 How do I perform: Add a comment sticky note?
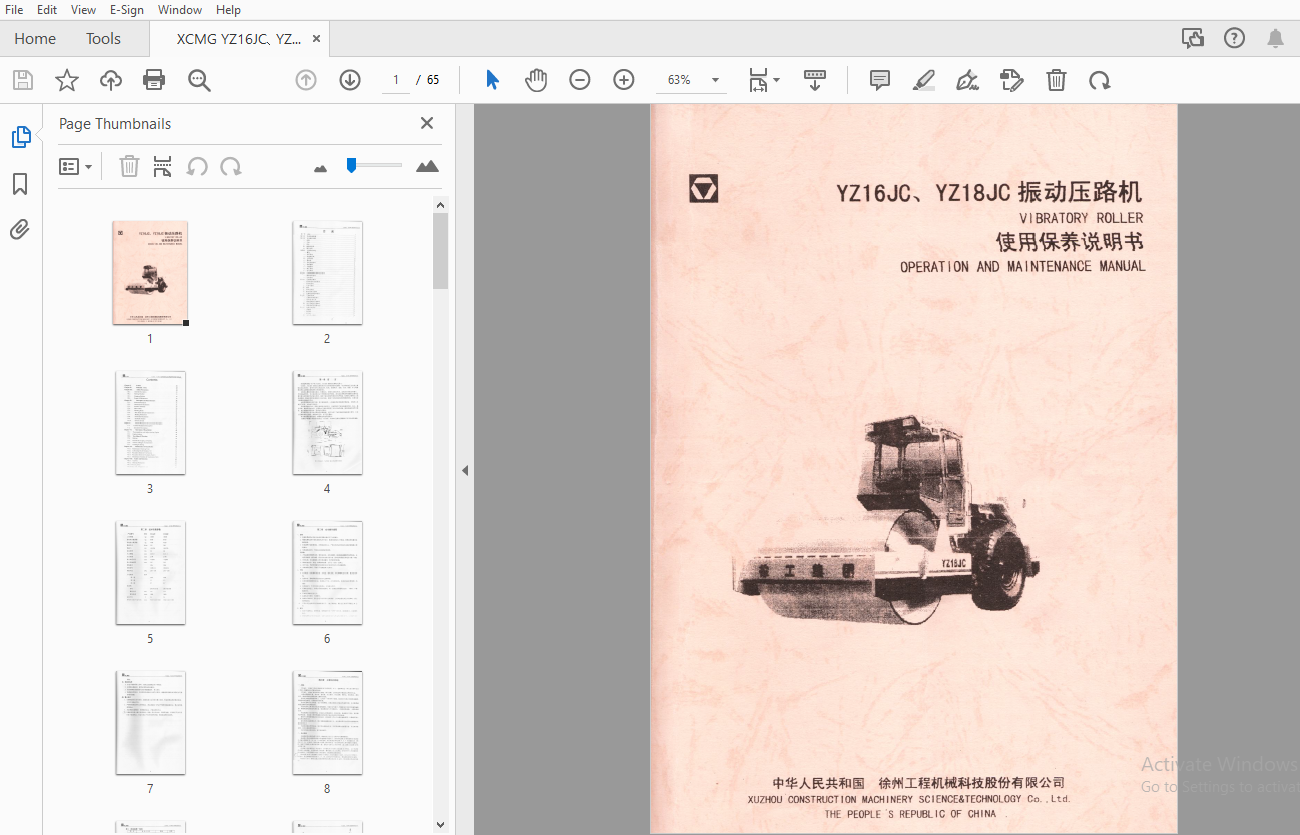click(x=880, y=80)
